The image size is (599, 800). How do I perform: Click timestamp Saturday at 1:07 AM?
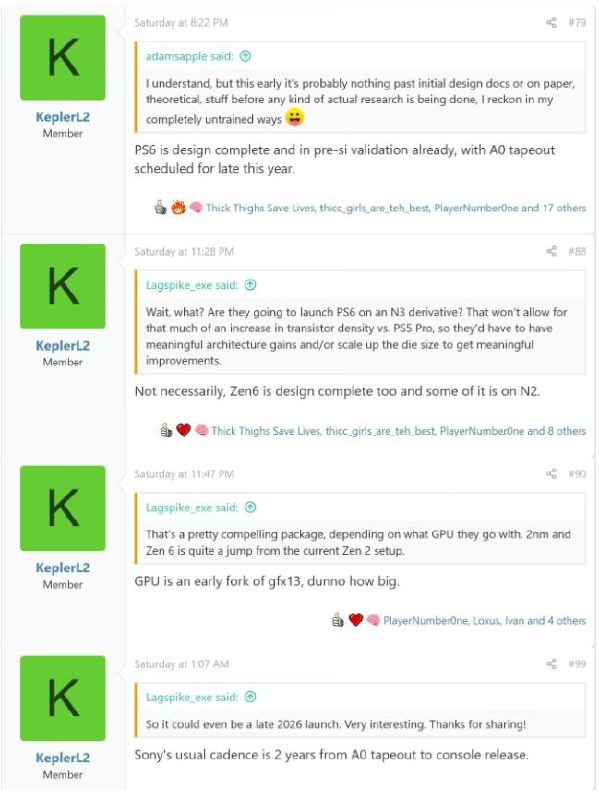tap(182, 664)
